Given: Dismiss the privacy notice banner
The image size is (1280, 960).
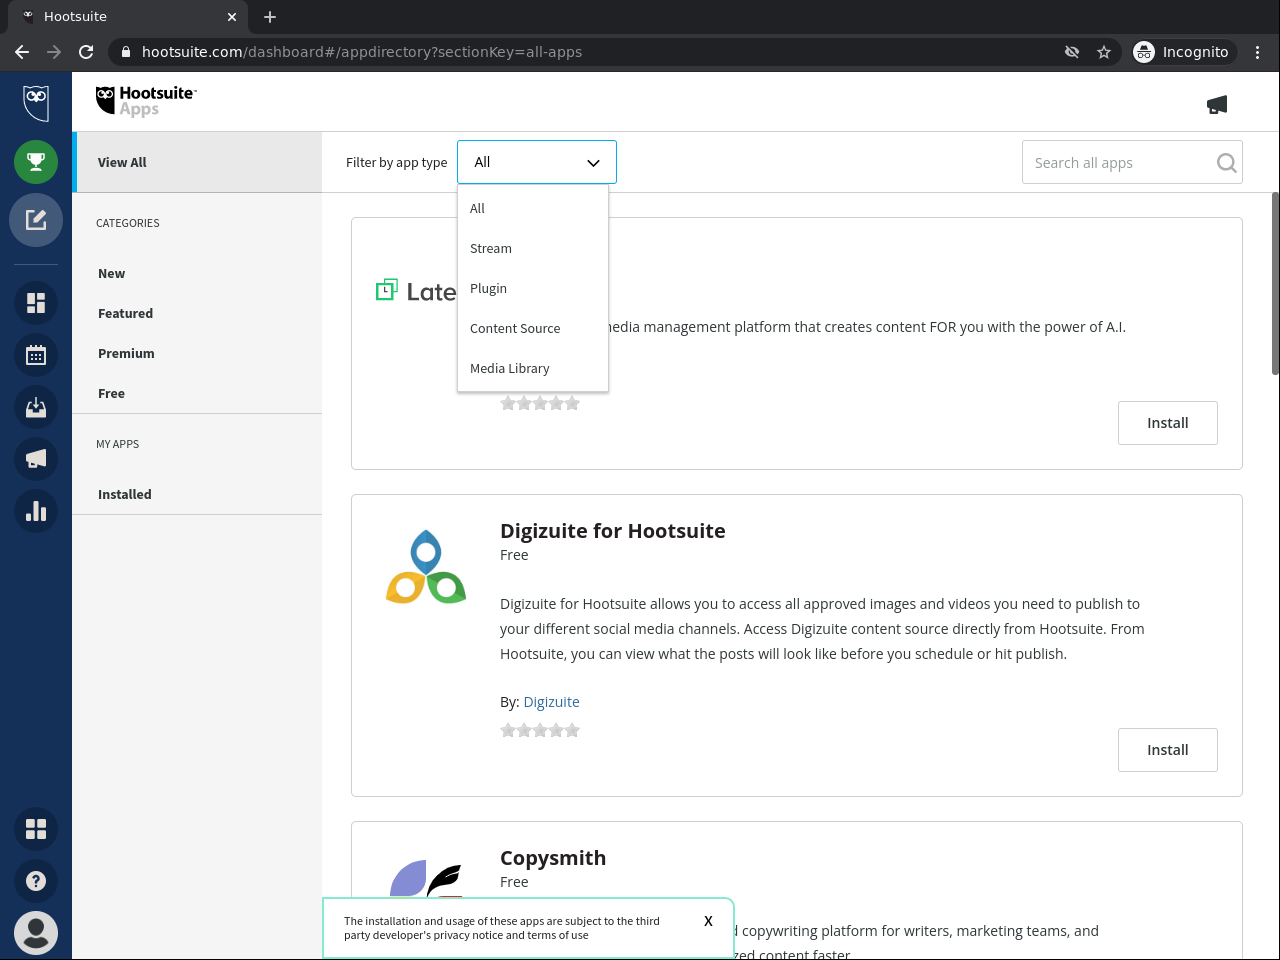Looking at the screenshot, I should point(708,921).
